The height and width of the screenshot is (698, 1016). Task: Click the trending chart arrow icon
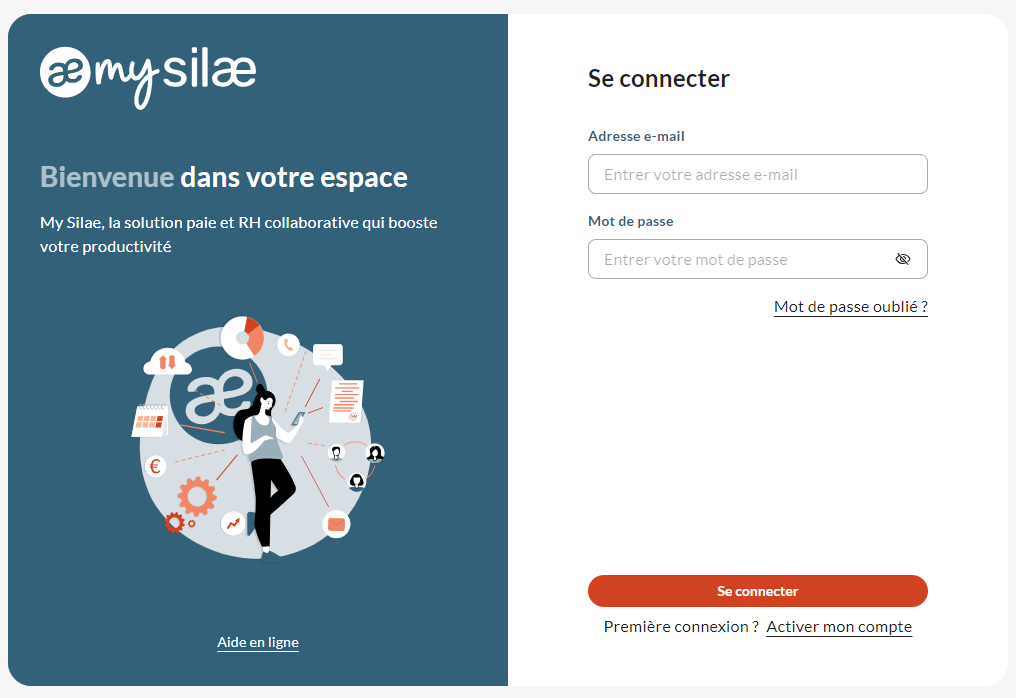coord(233,523)
